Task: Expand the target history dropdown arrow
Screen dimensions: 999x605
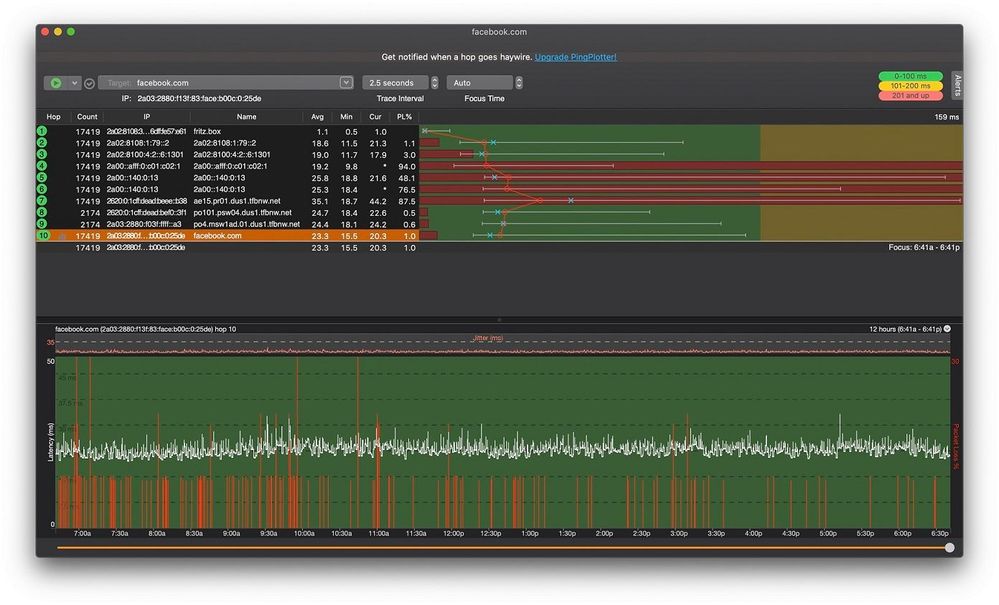Action: coord(346,83)
